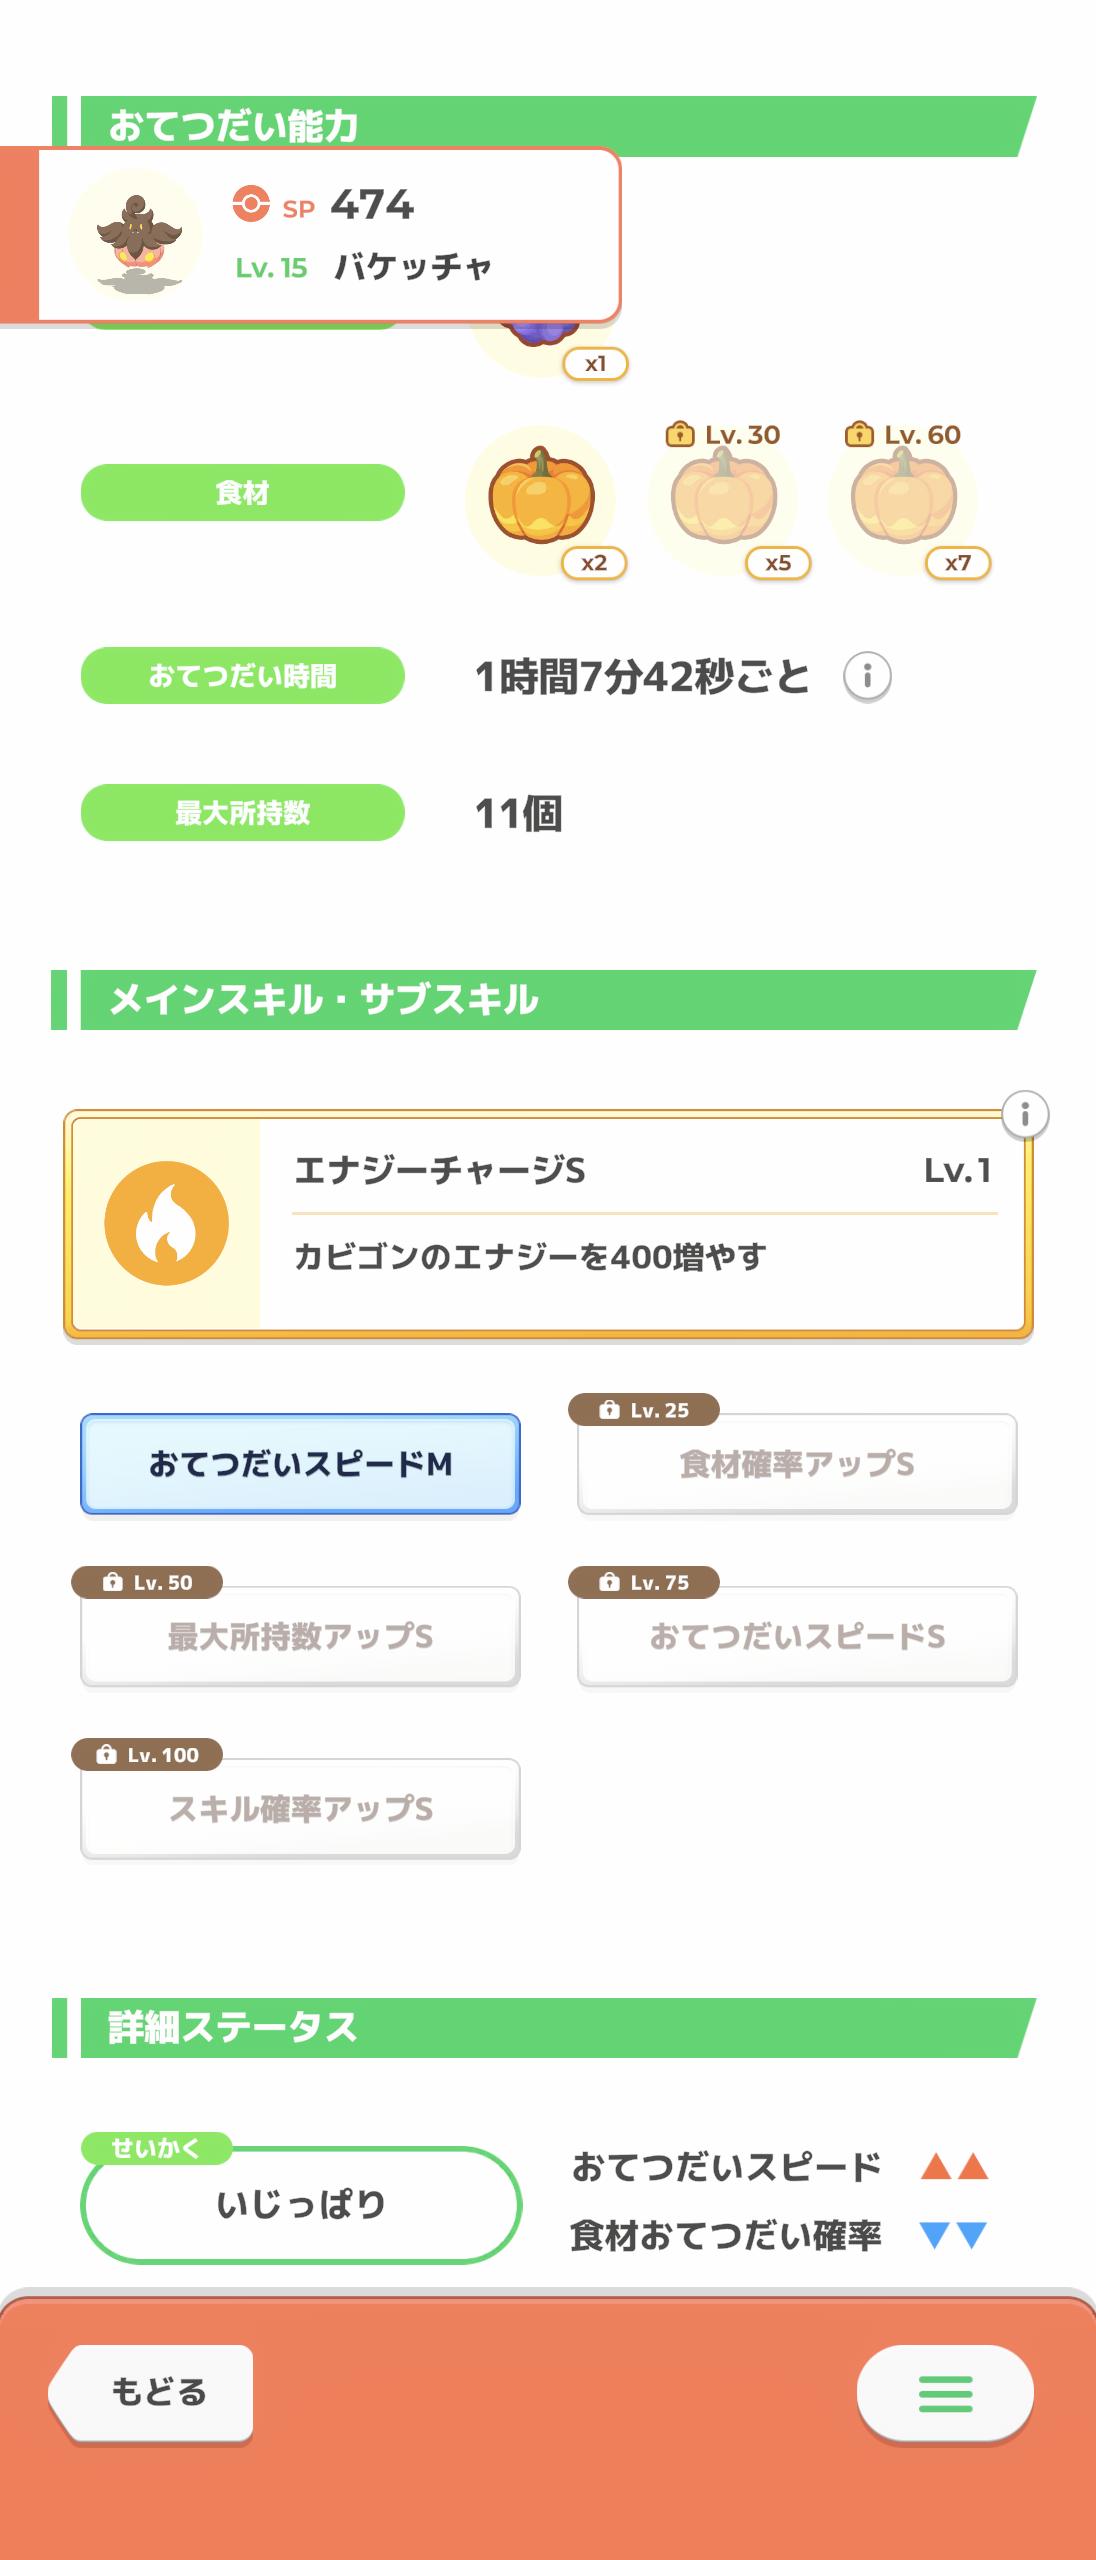Open info icon on main skill card
The height and width of the screenshot is (2560, 1096).
pos(1024,1115)
